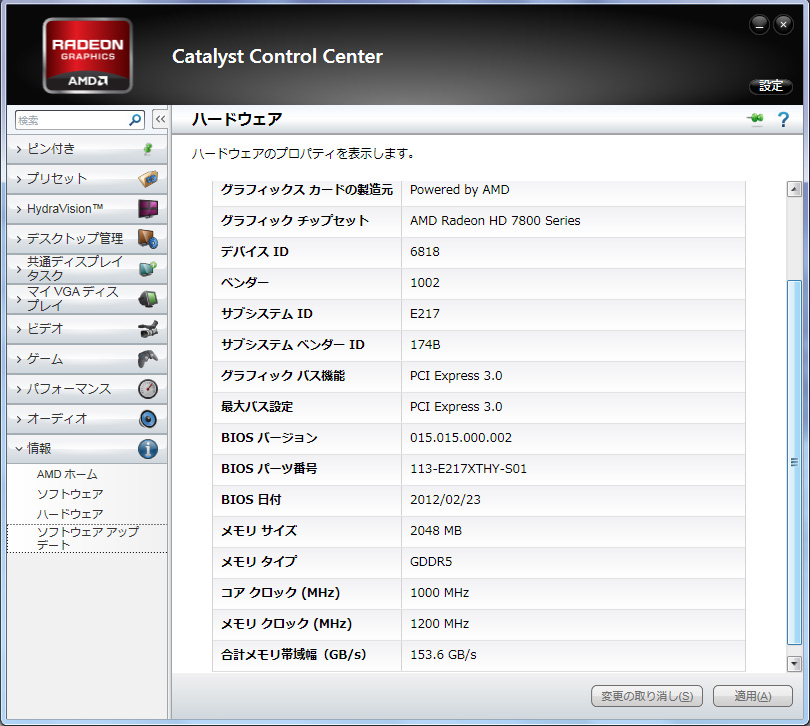
Task: Pin this page with green pushpin icon
Action: [756, 119]
